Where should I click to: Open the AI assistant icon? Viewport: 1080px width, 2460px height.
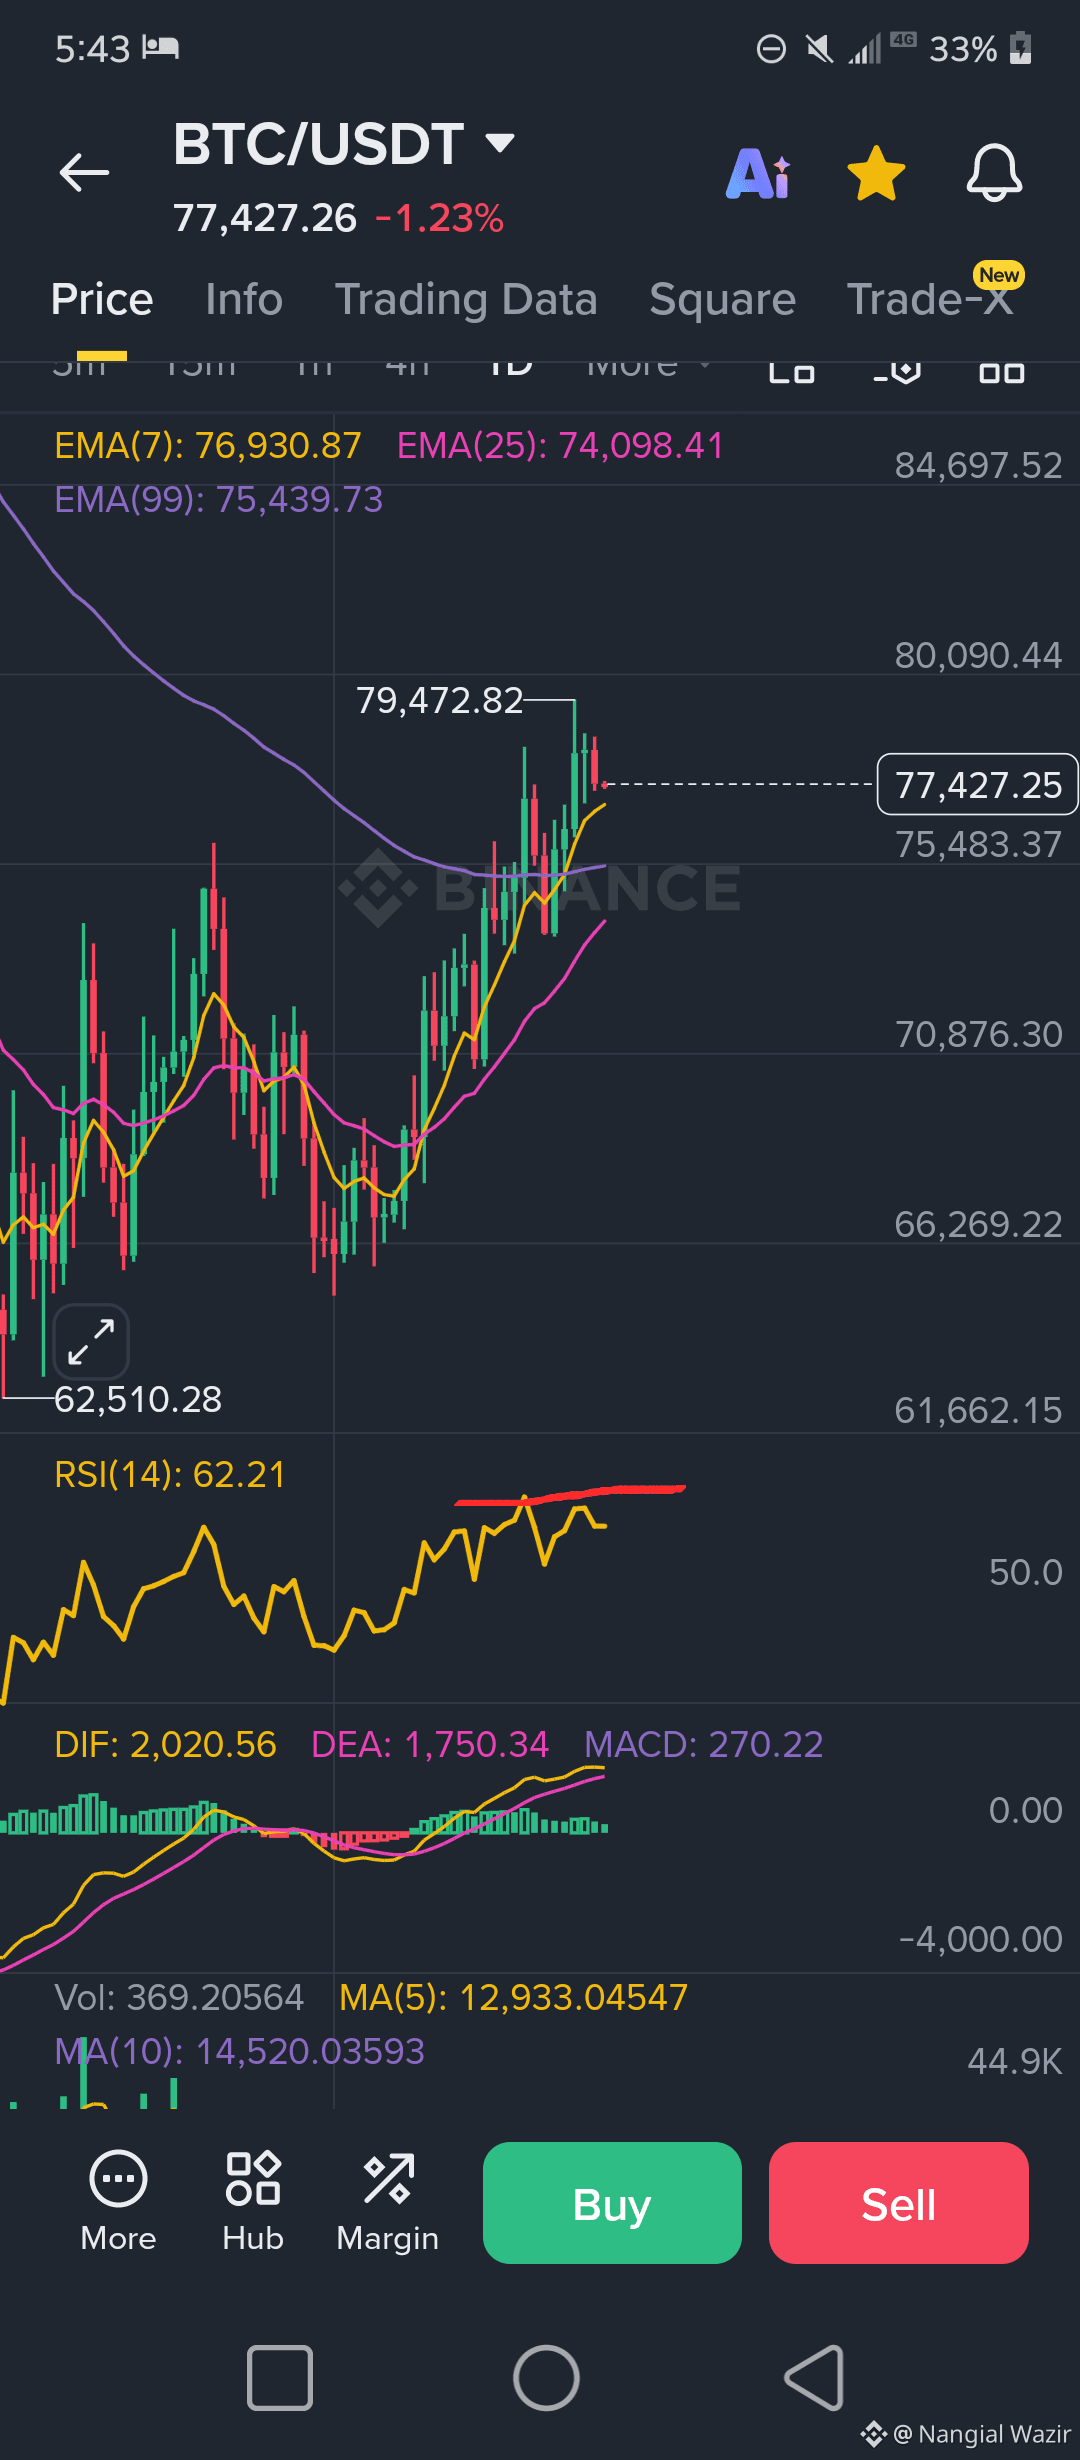point(759,174)
